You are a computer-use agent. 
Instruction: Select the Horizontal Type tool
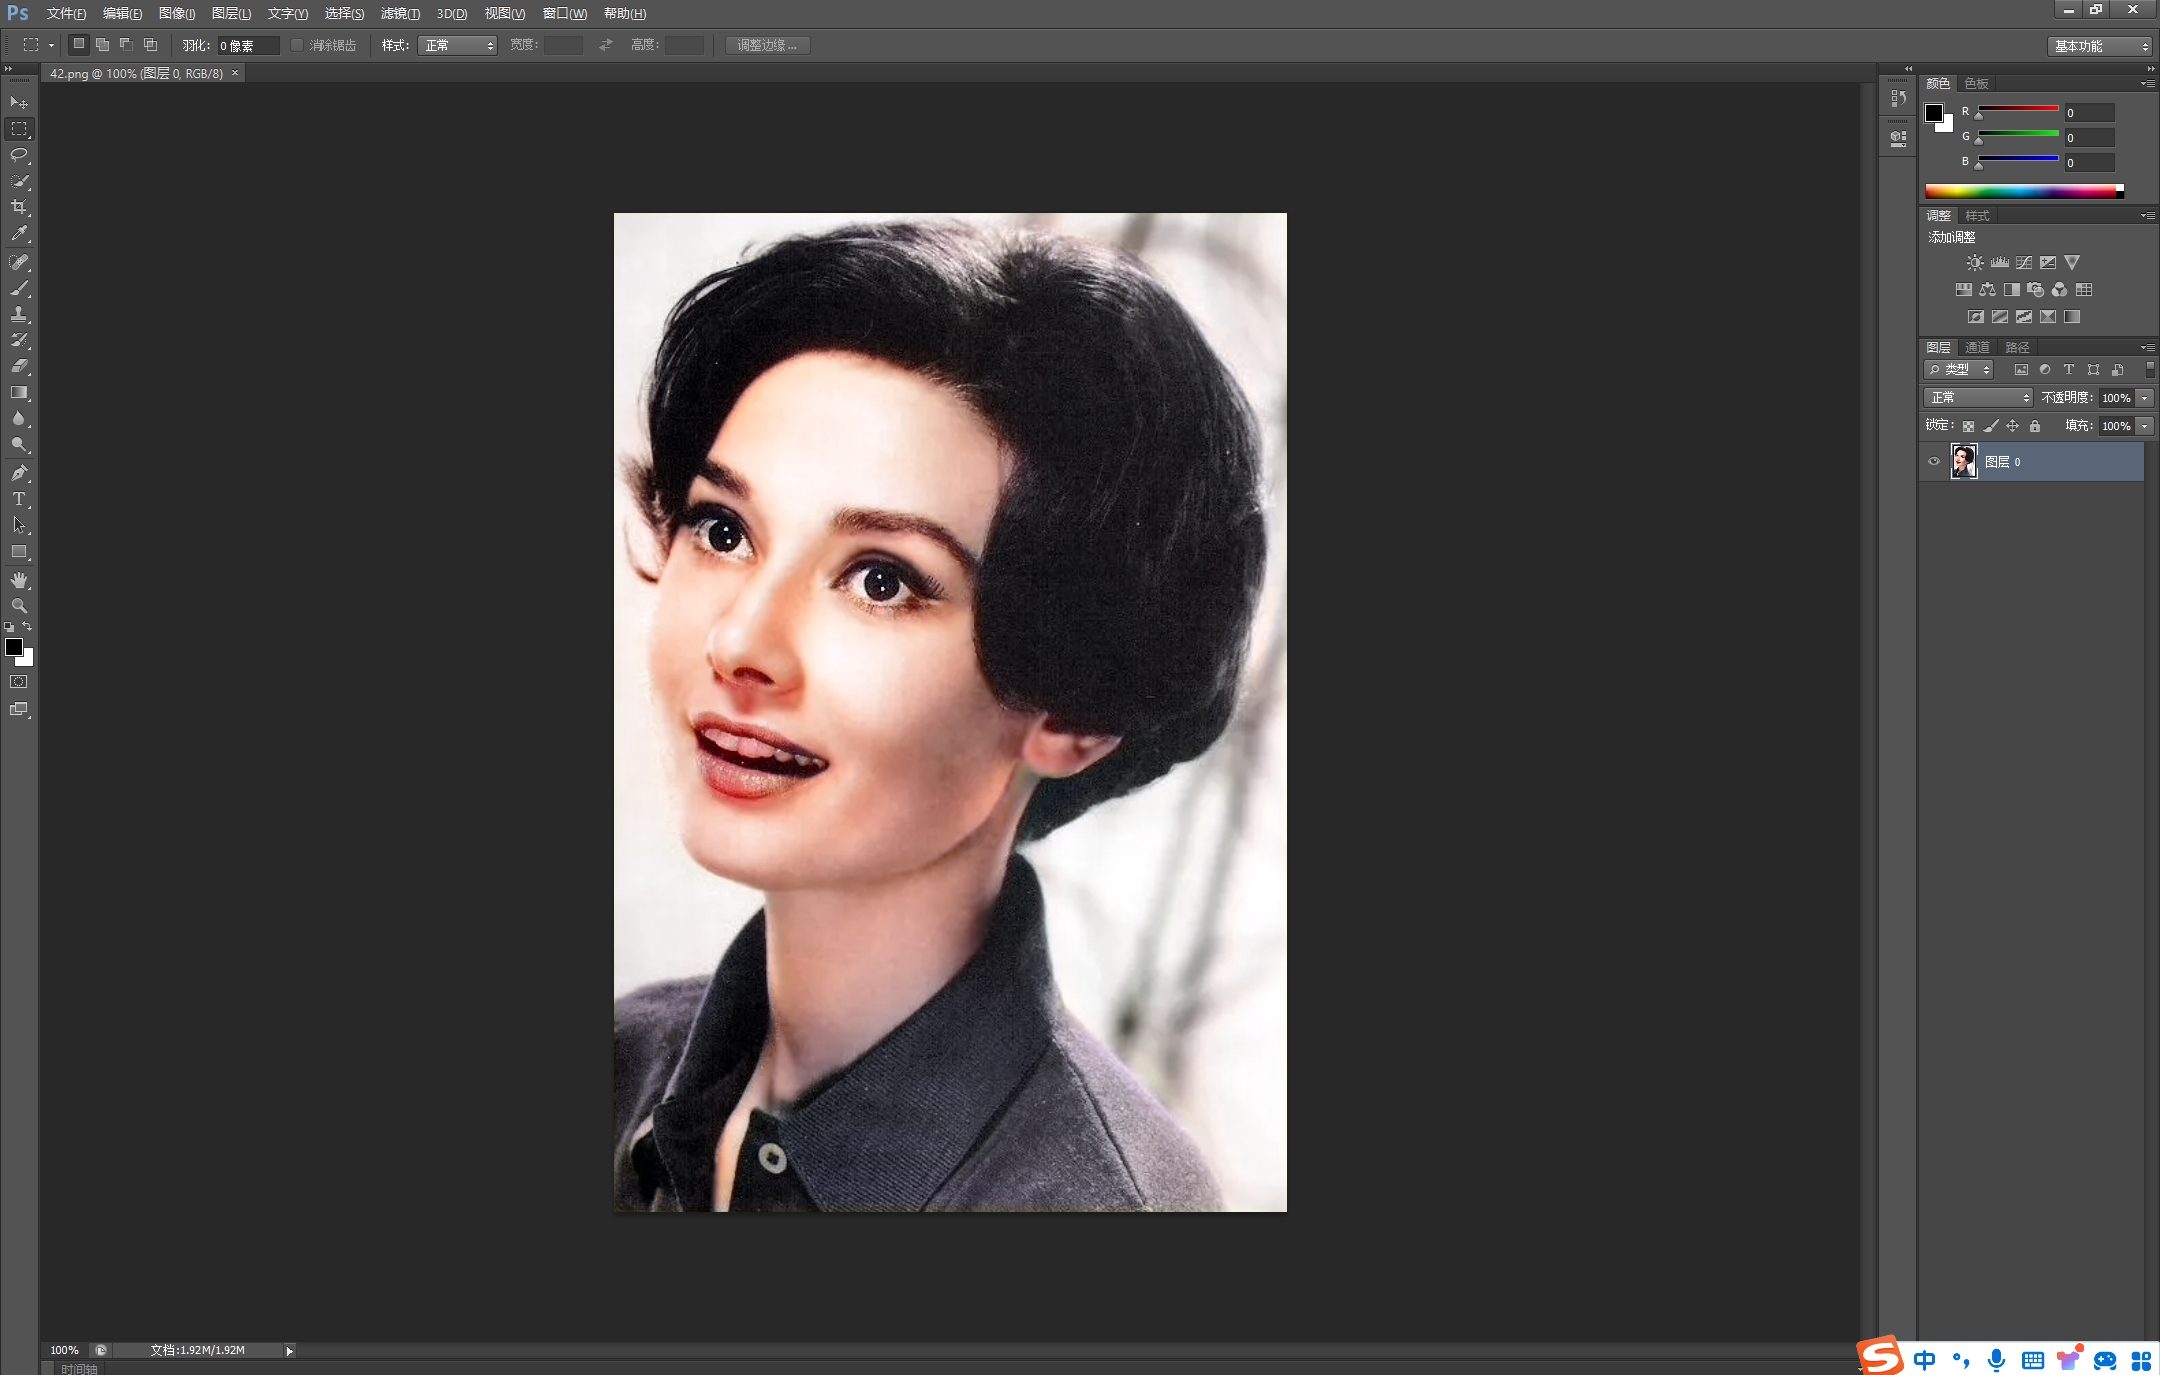19,499
